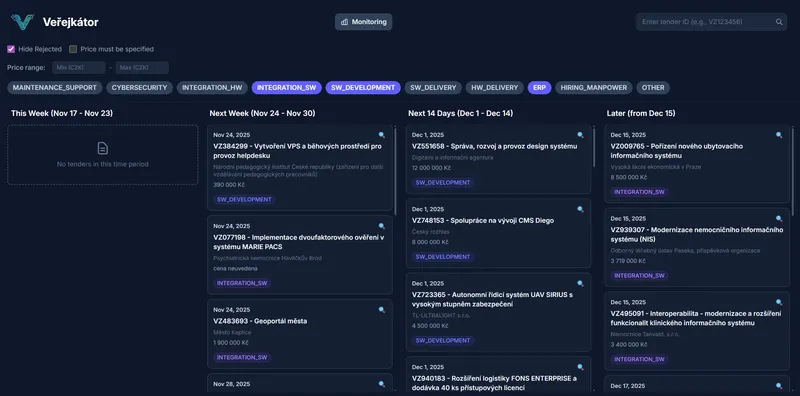Click INTEGRATION_SW tag on VZ009765 card
Image resolution: width=800 pixels, height=396 pixels.
[x=640, y=192]
